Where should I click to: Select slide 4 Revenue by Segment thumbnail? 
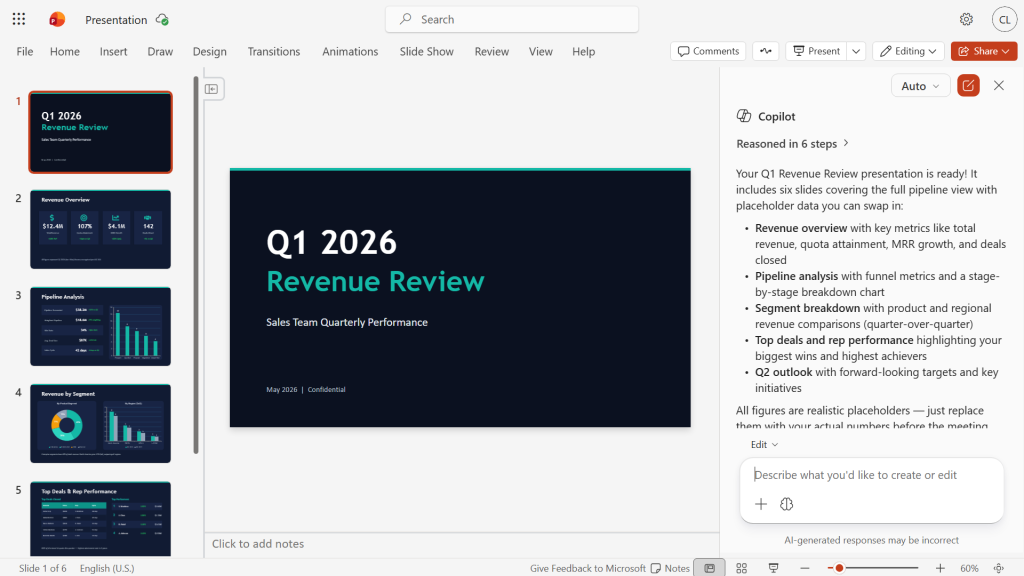coord(101,423)
